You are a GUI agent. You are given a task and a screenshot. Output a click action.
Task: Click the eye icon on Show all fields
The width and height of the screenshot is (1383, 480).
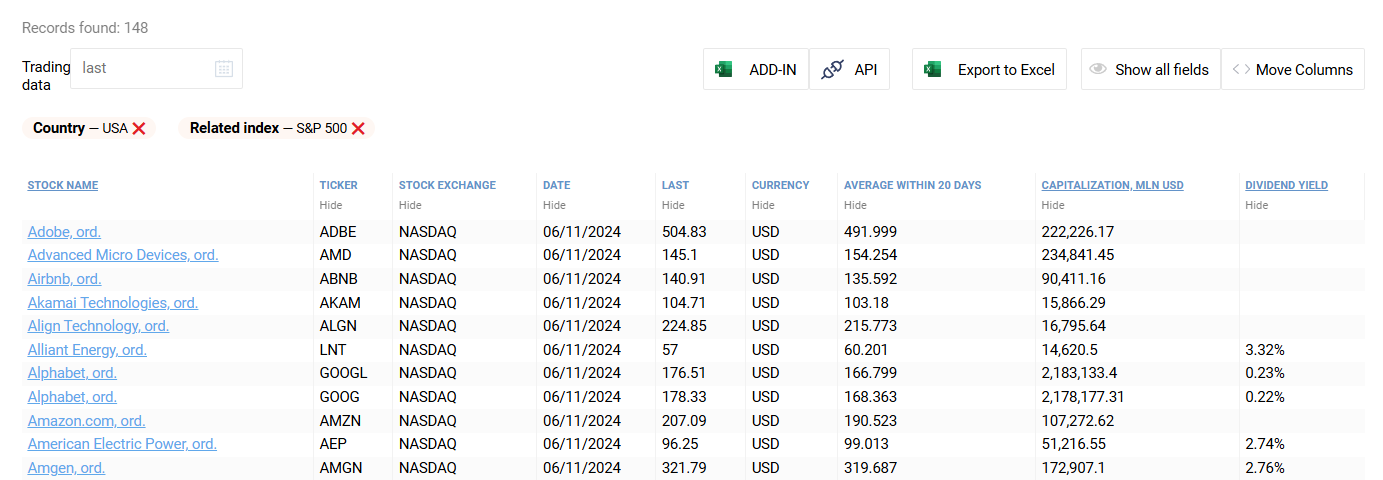click(1098, 70)
